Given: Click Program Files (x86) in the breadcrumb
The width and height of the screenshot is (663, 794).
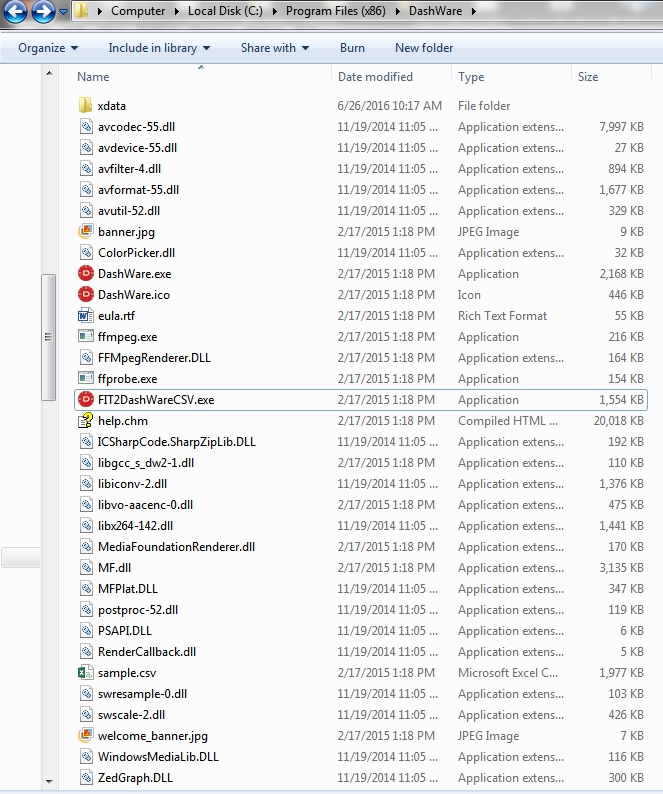Looking at the screenshot, I should [x=335, y=11].
